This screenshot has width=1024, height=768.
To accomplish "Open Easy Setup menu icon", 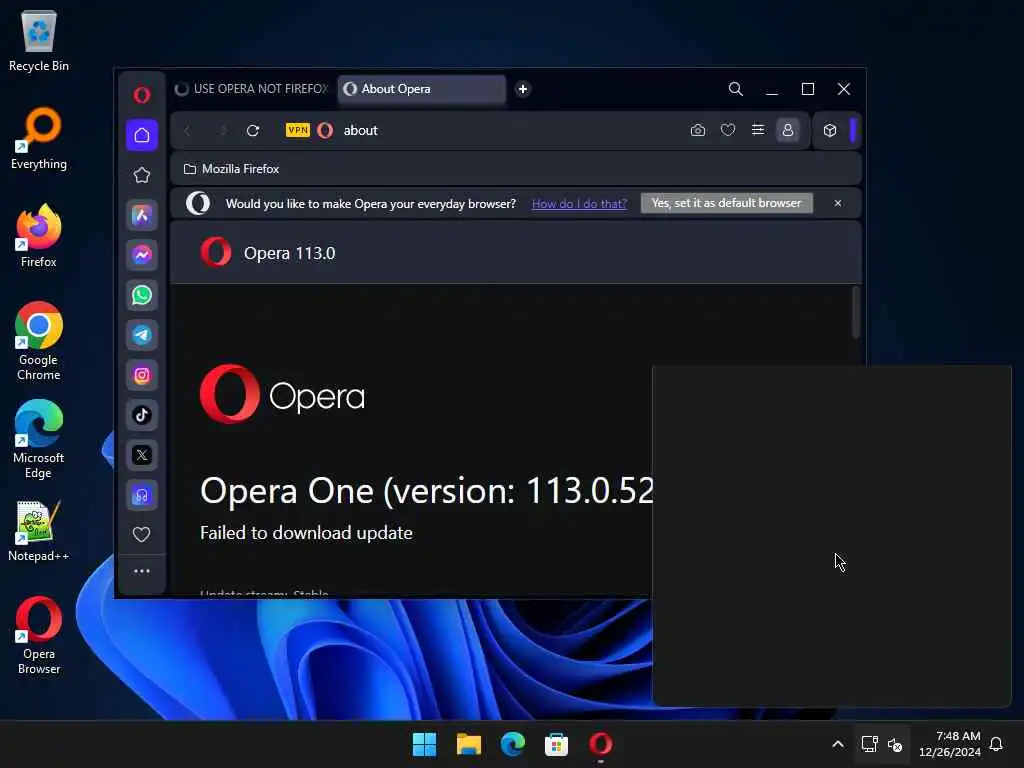I will tap(758, 130).
